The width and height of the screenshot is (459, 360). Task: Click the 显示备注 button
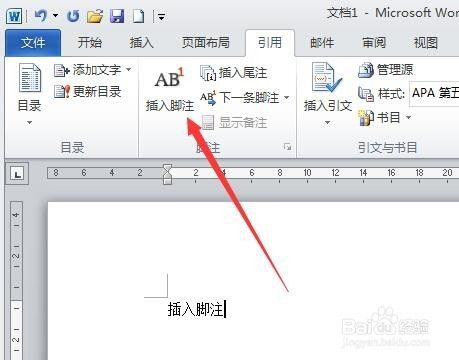click(x=234, y=123)
